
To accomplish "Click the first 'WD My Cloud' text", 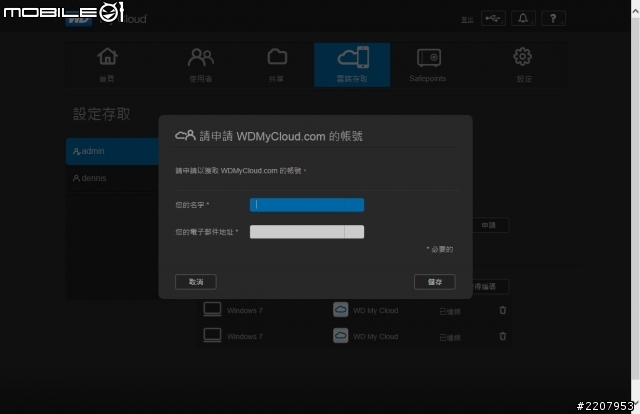I will coord(376,311).
